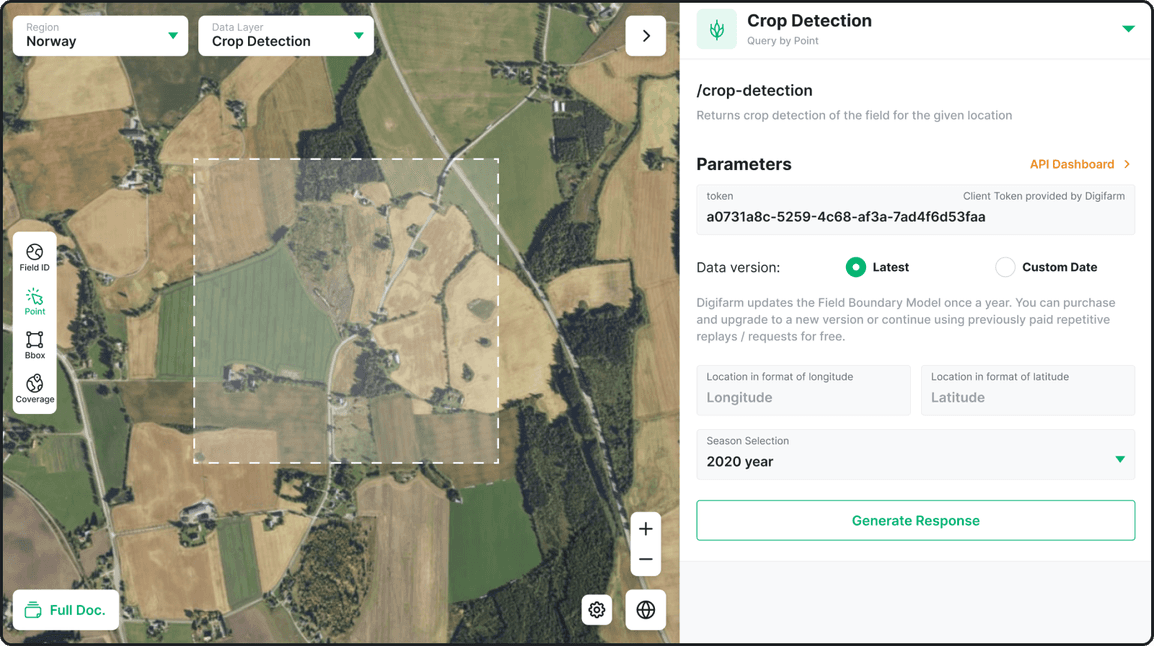Click the crop detection wheat icon
Viewport: 1154px width, 646px height.
(716, 29)
